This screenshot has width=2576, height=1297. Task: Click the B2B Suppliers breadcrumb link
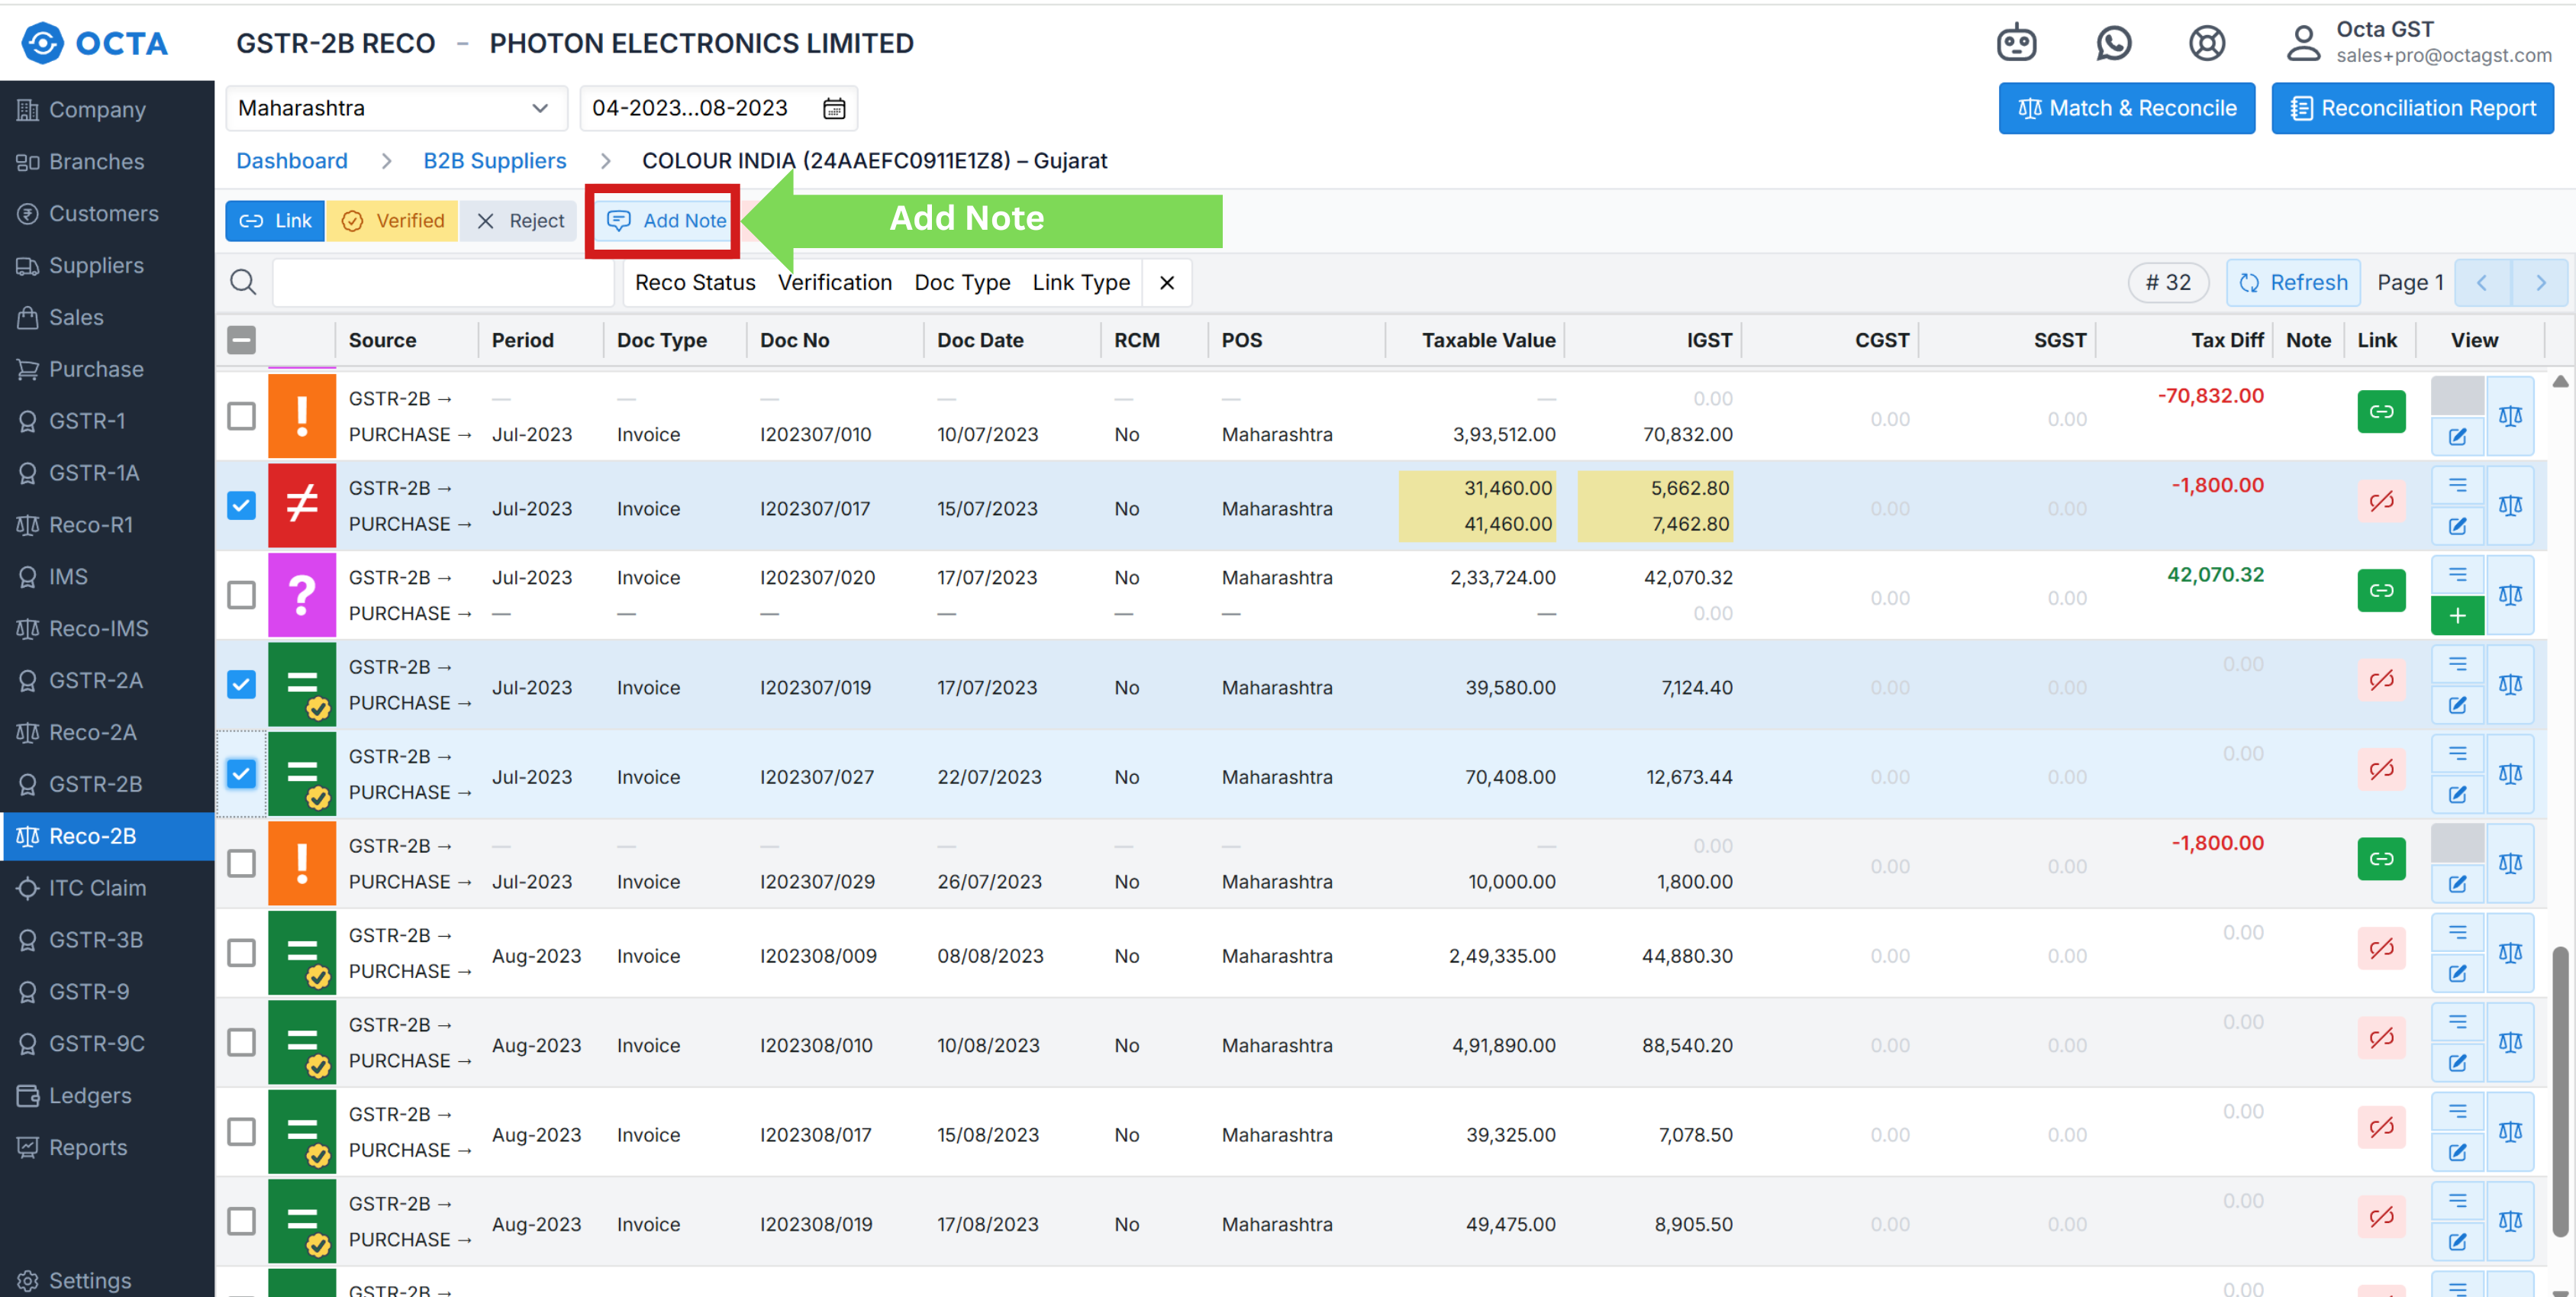tap(494, 161)
